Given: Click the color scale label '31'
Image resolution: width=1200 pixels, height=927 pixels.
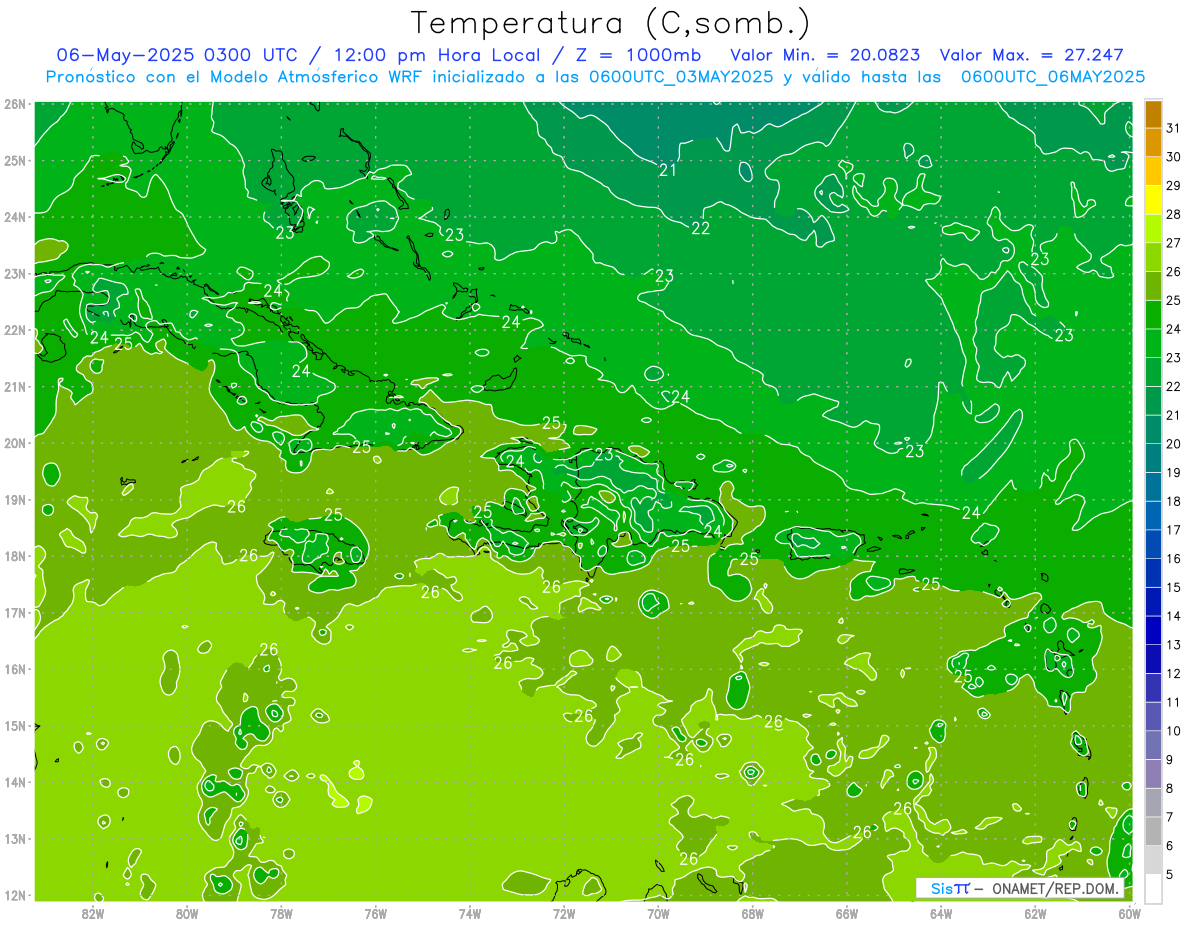Looking at the screenshot, I should pyautogui.click(x=1173, y=129).
